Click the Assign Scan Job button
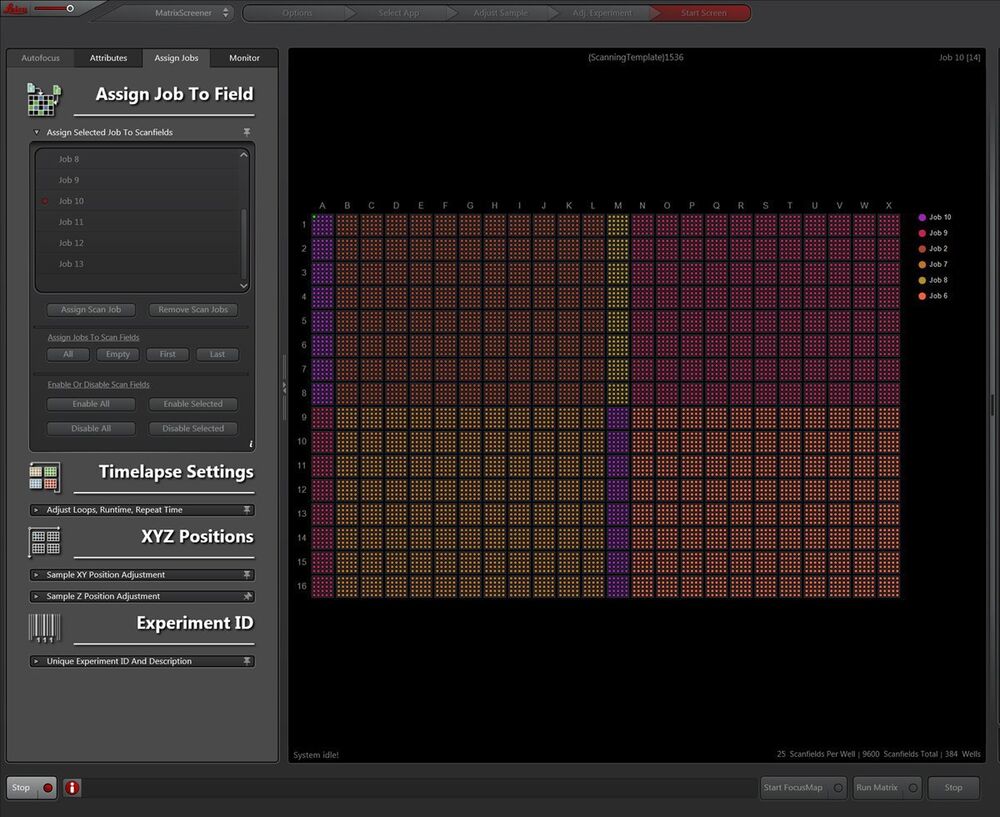Image resolution: width=1000 pixels, height=817 pixels. coord(91,309)
